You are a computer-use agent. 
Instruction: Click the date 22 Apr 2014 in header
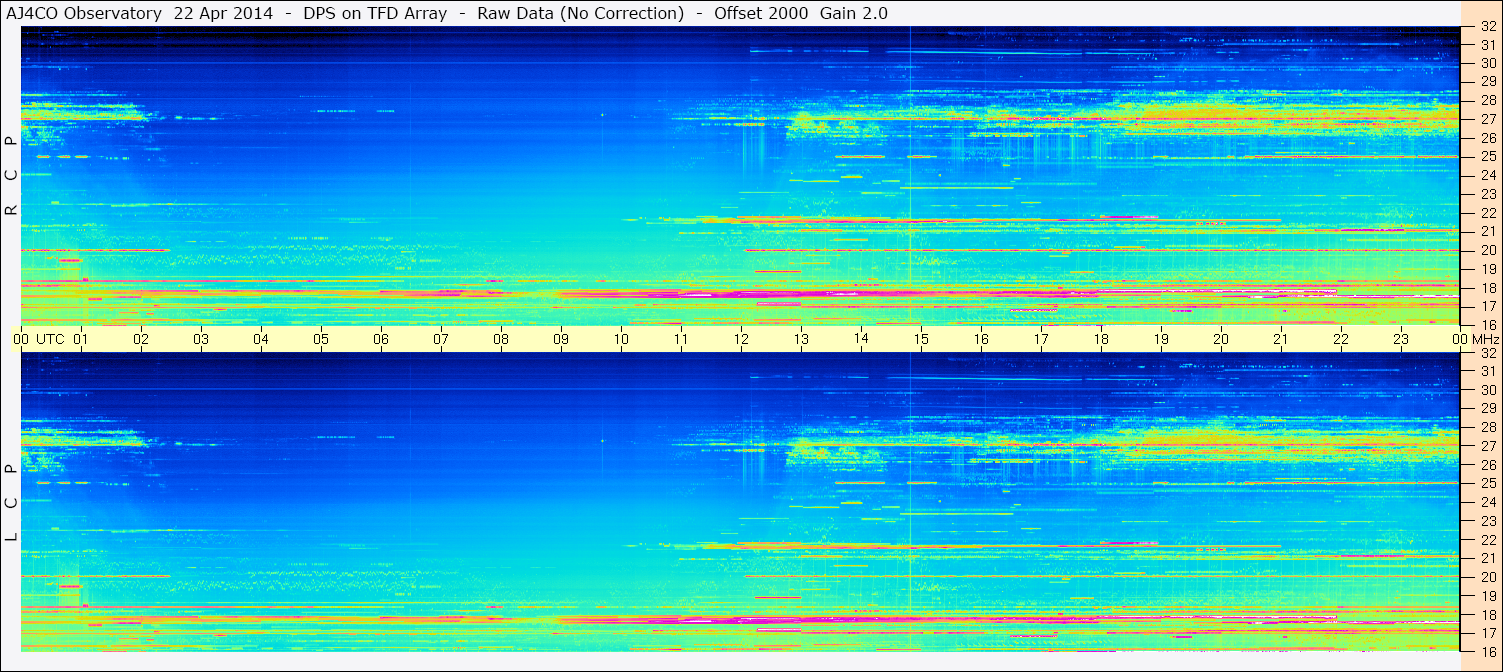pos(224,13)
